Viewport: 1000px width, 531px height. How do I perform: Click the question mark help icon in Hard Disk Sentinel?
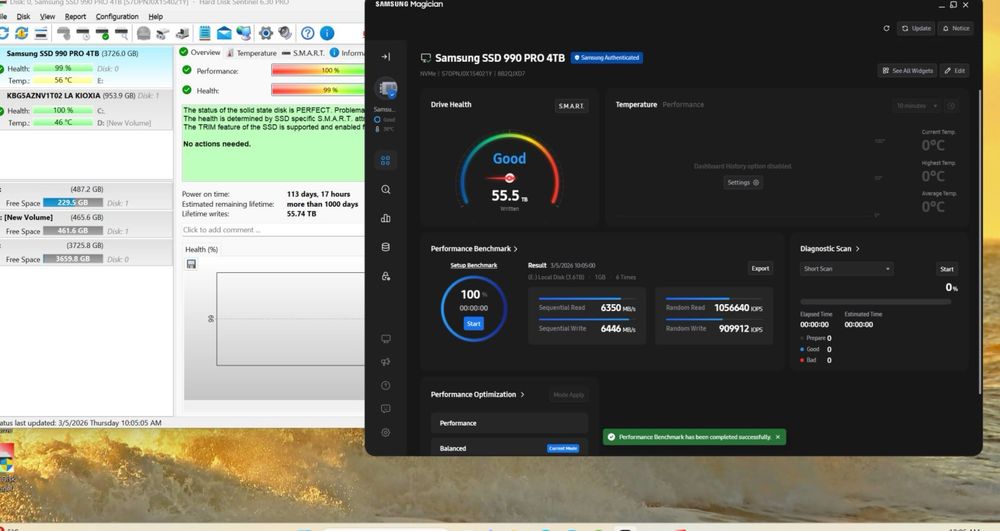tap(307, 33)
